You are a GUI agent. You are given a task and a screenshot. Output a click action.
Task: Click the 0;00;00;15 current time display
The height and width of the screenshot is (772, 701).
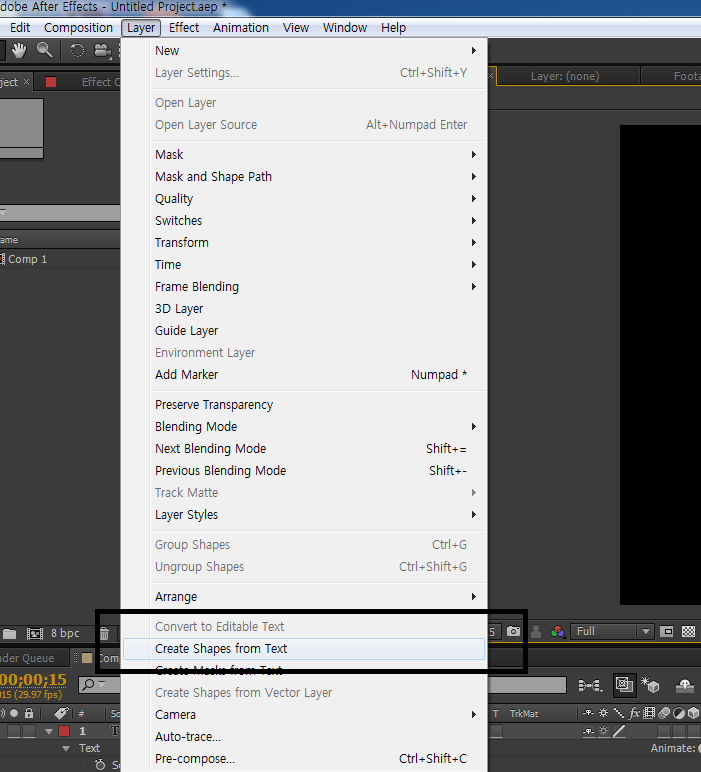pos(33,679)
